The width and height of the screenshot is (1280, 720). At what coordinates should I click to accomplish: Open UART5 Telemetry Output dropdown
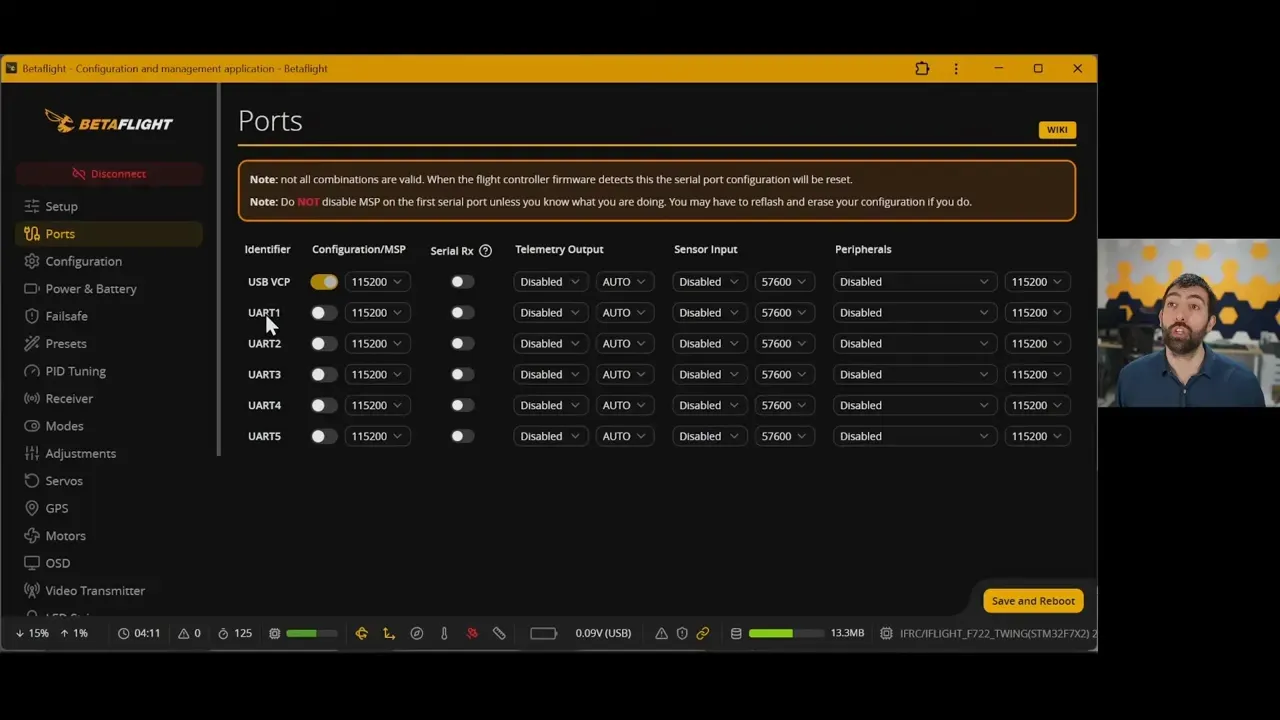[x=550, y=437]
